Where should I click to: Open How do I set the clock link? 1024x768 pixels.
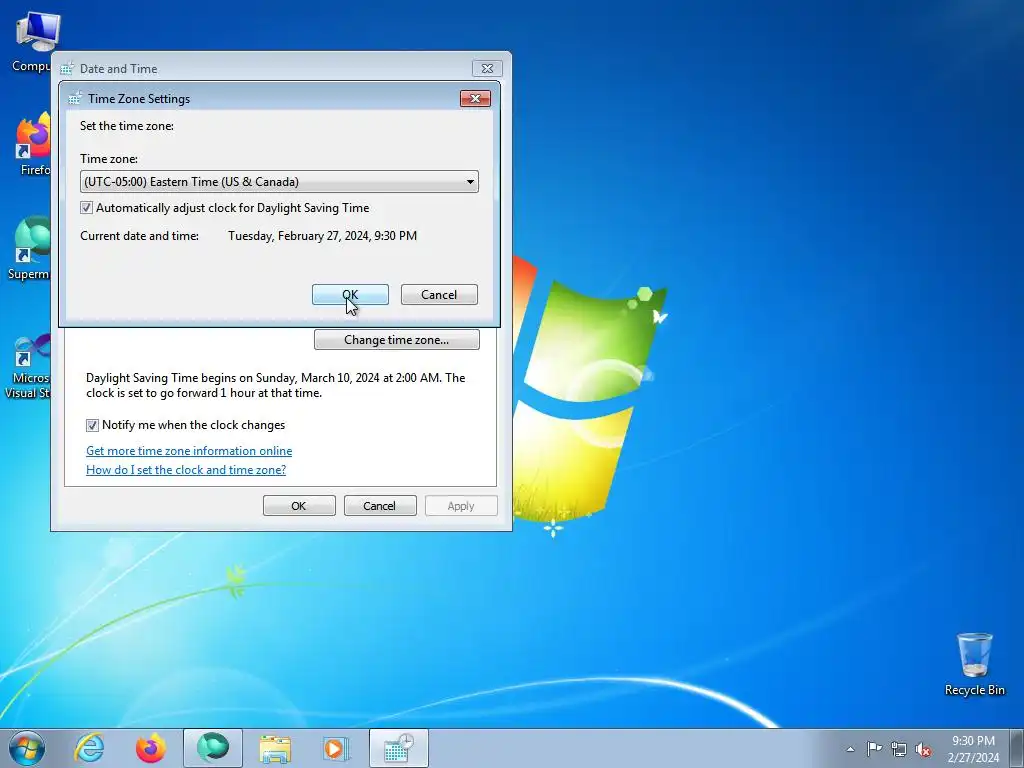point(186,470)
